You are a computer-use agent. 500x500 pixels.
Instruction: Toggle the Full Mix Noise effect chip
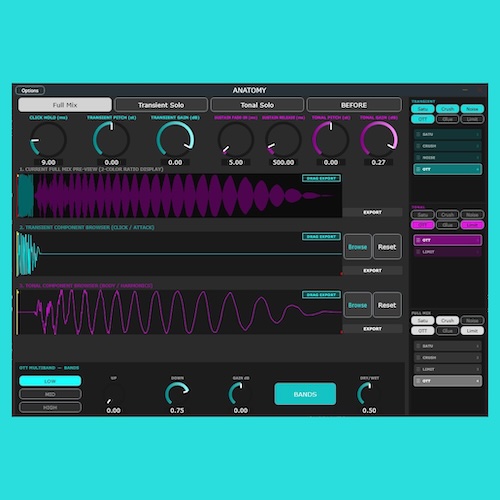tap(472, 320)
